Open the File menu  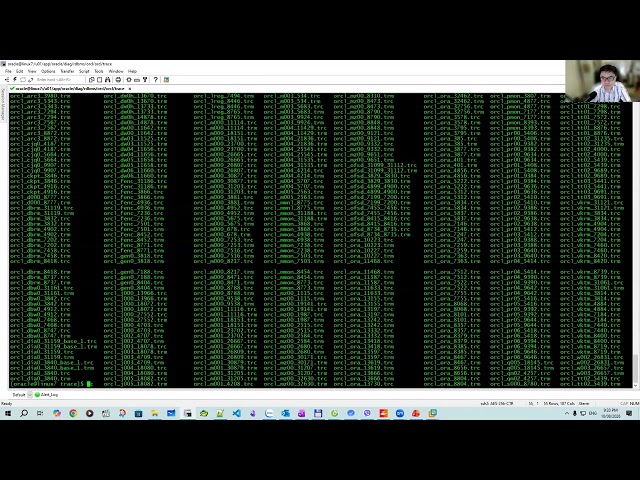coord(8,71)
